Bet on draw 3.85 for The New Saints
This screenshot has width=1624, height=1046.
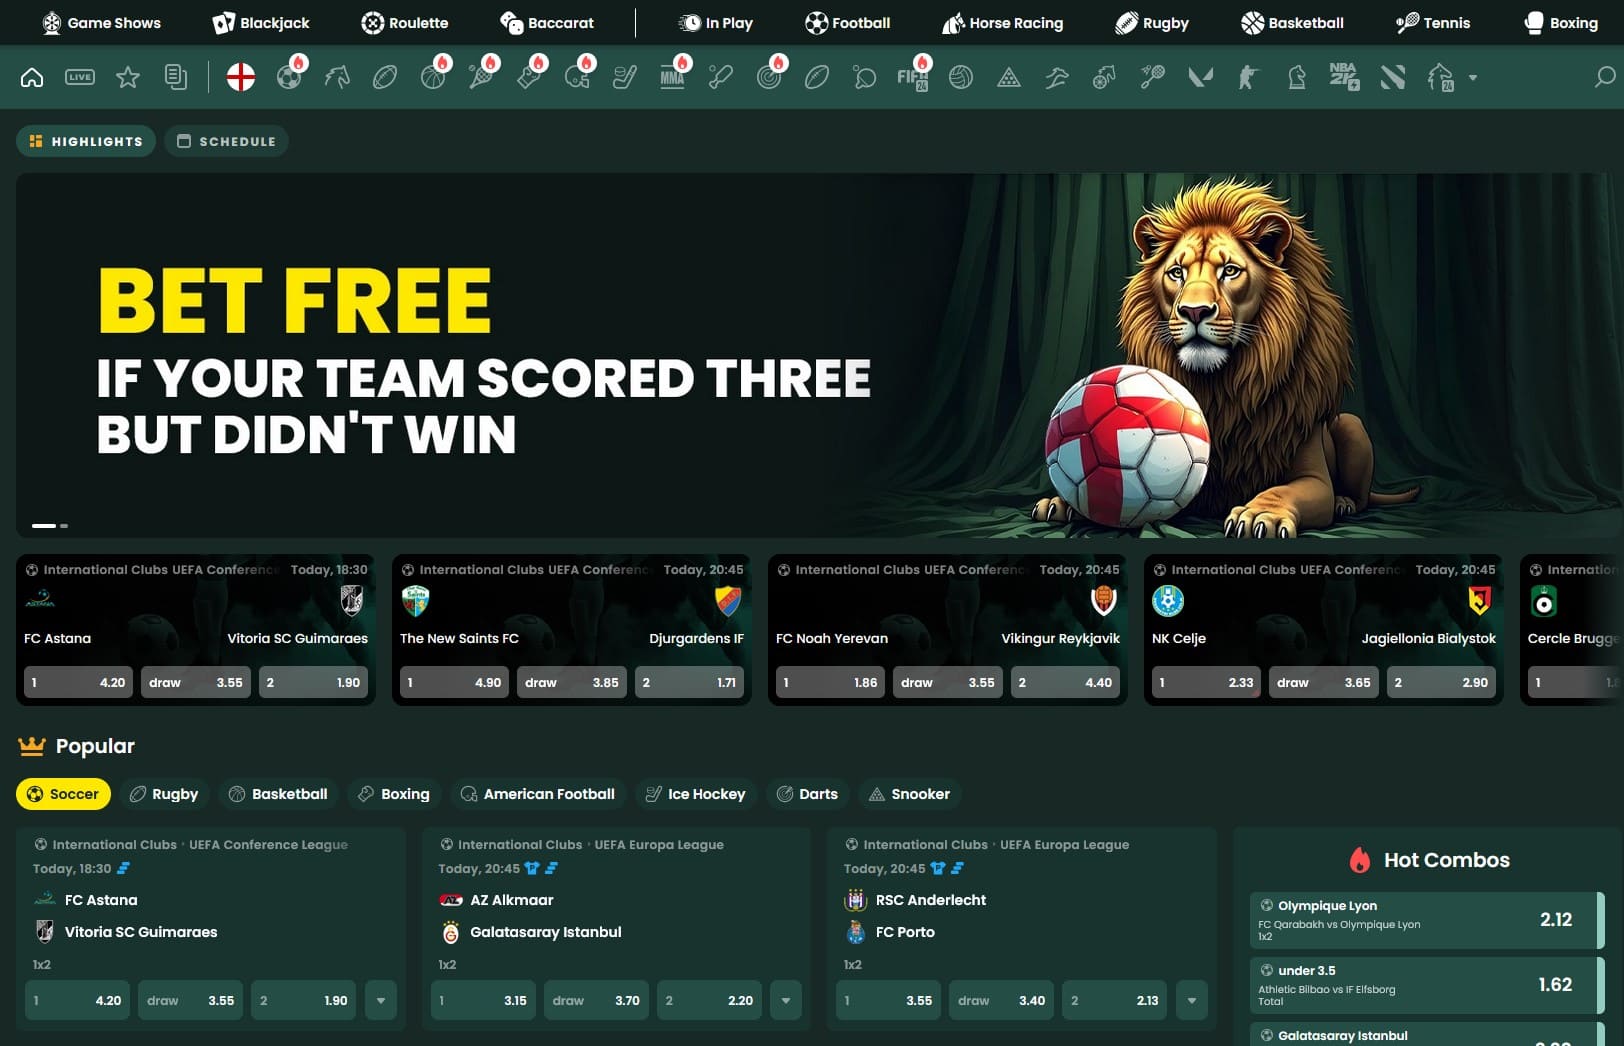[x=572, y=682]
